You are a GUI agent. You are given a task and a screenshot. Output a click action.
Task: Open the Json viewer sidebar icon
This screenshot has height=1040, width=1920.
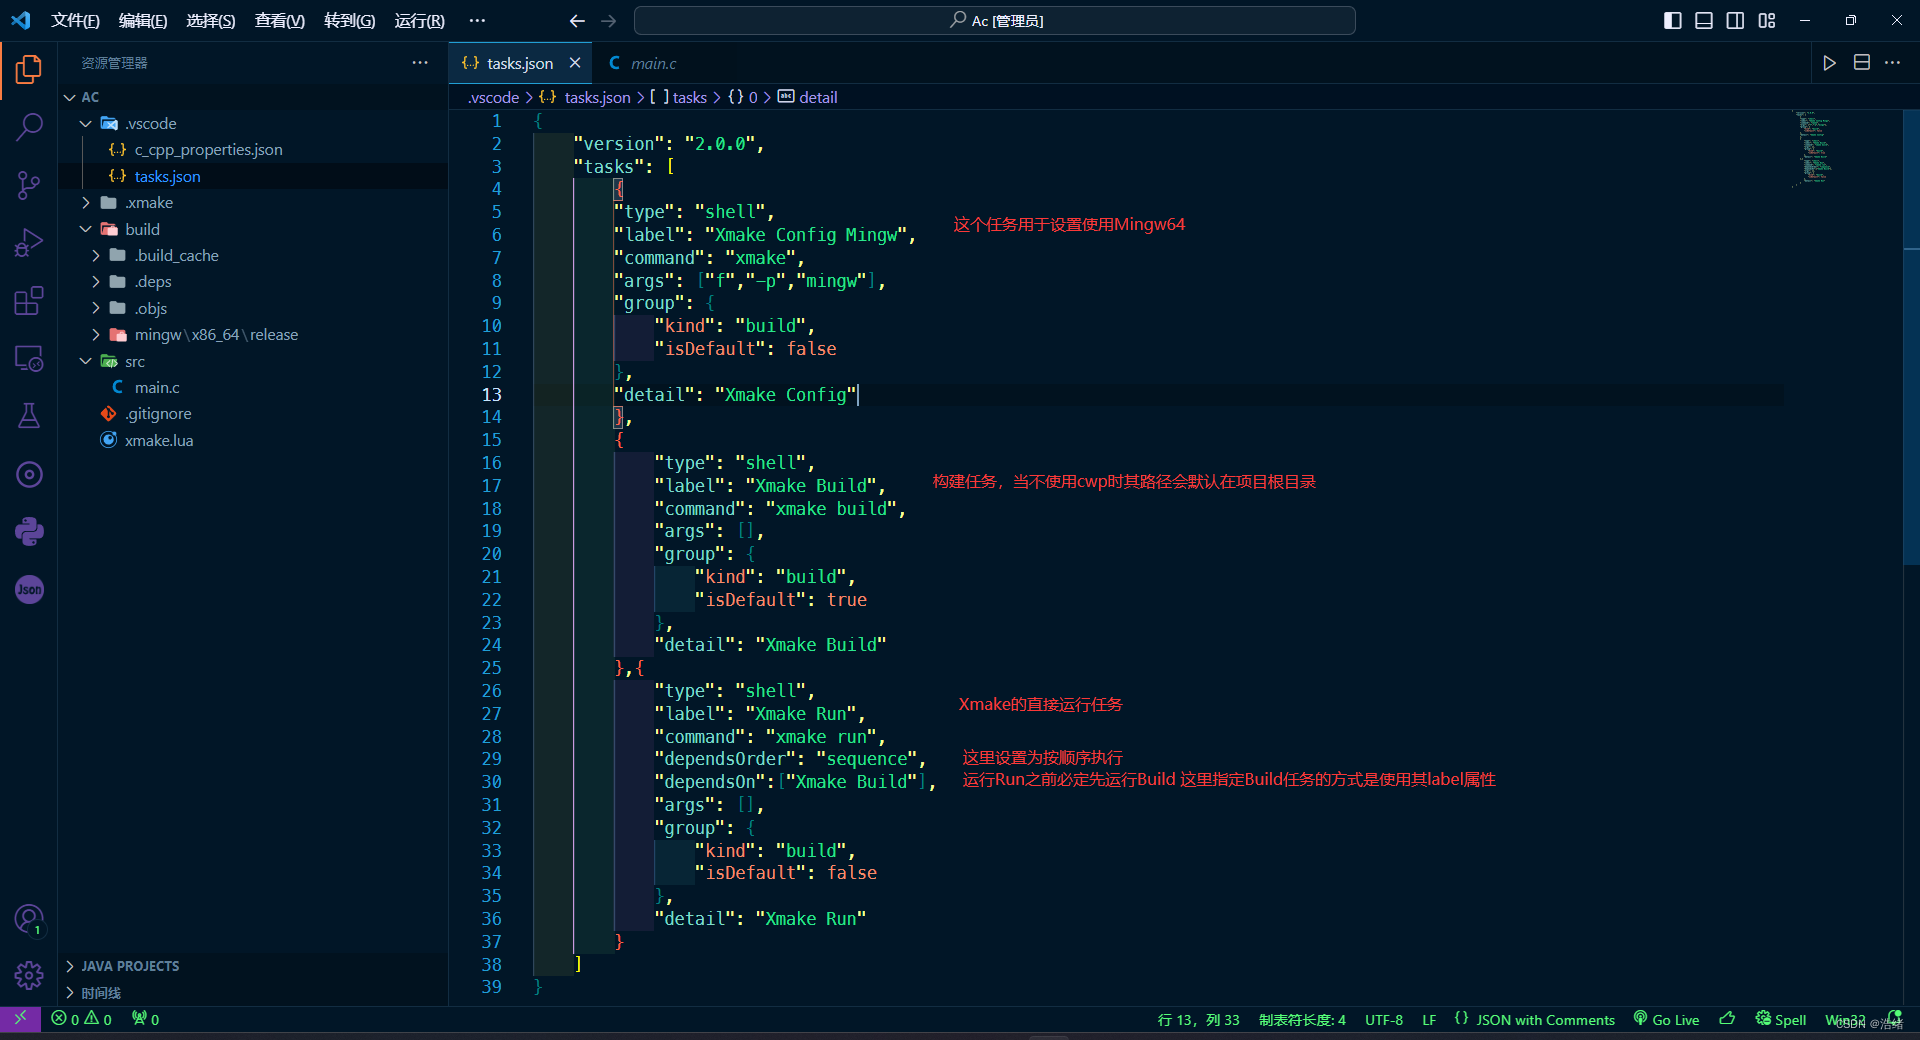click(29, 590)
